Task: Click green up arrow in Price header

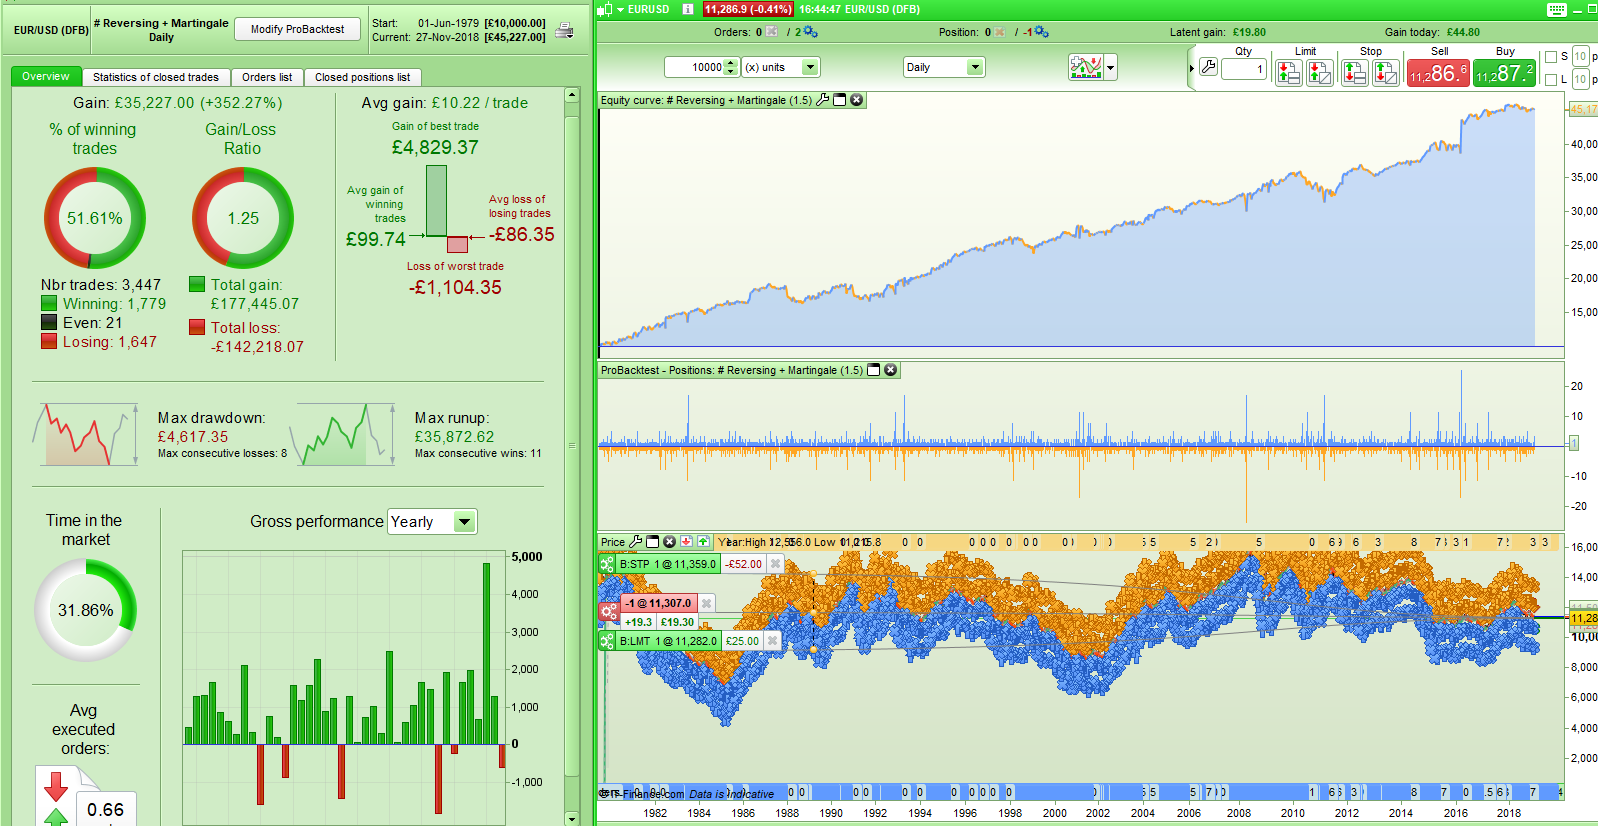Action: coord(704,542)
